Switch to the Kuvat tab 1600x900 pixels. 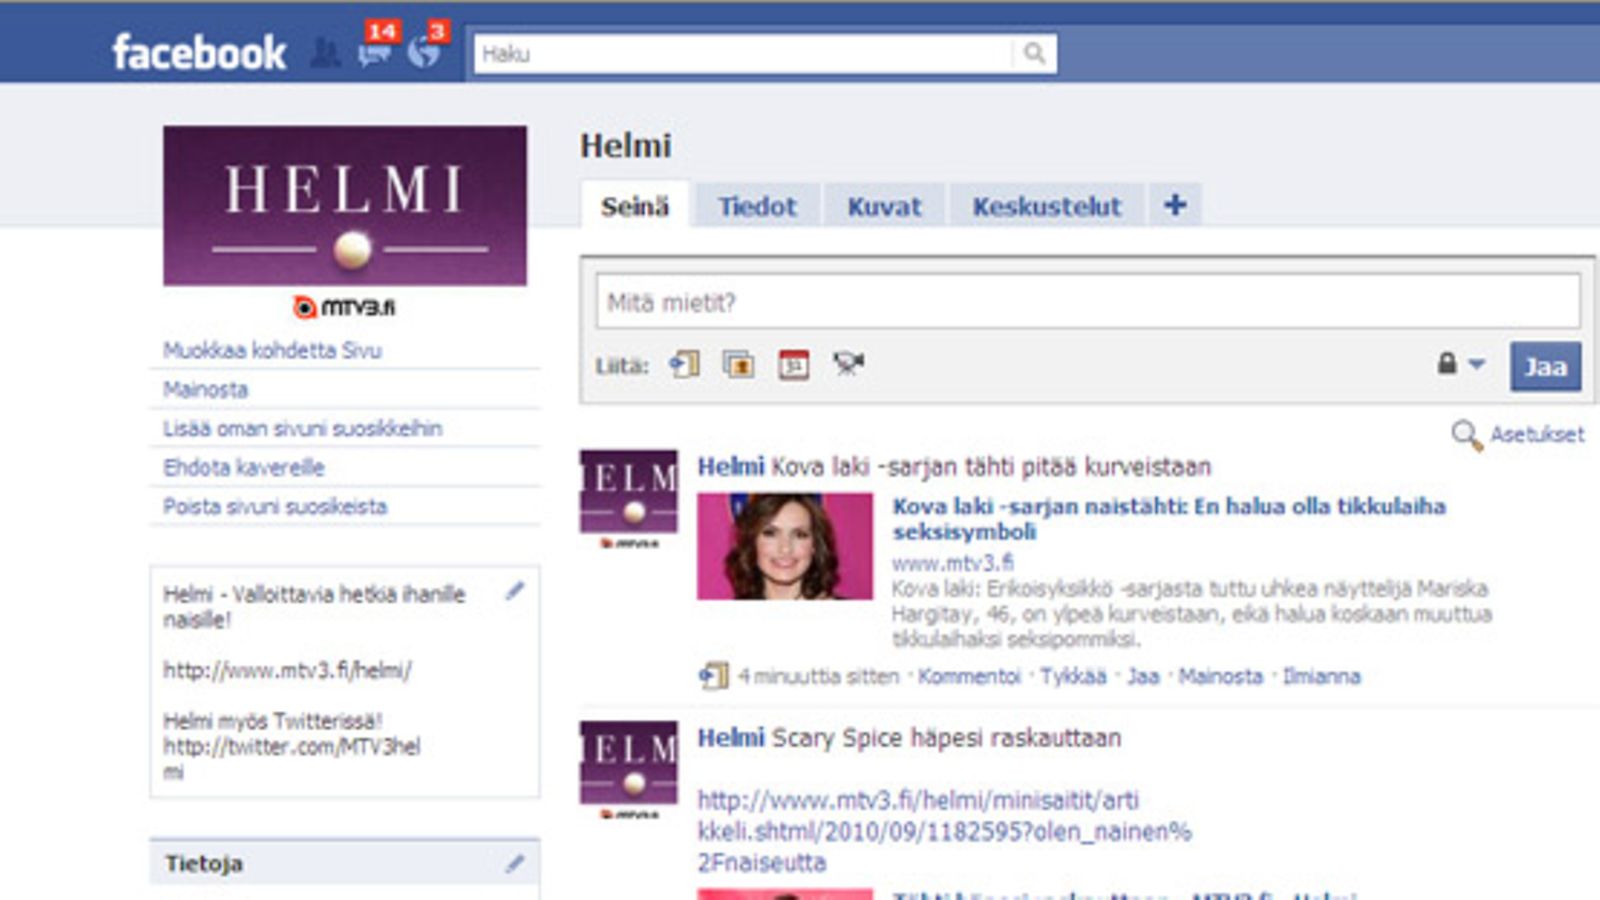pyautogui.click(x=884, y=206)
